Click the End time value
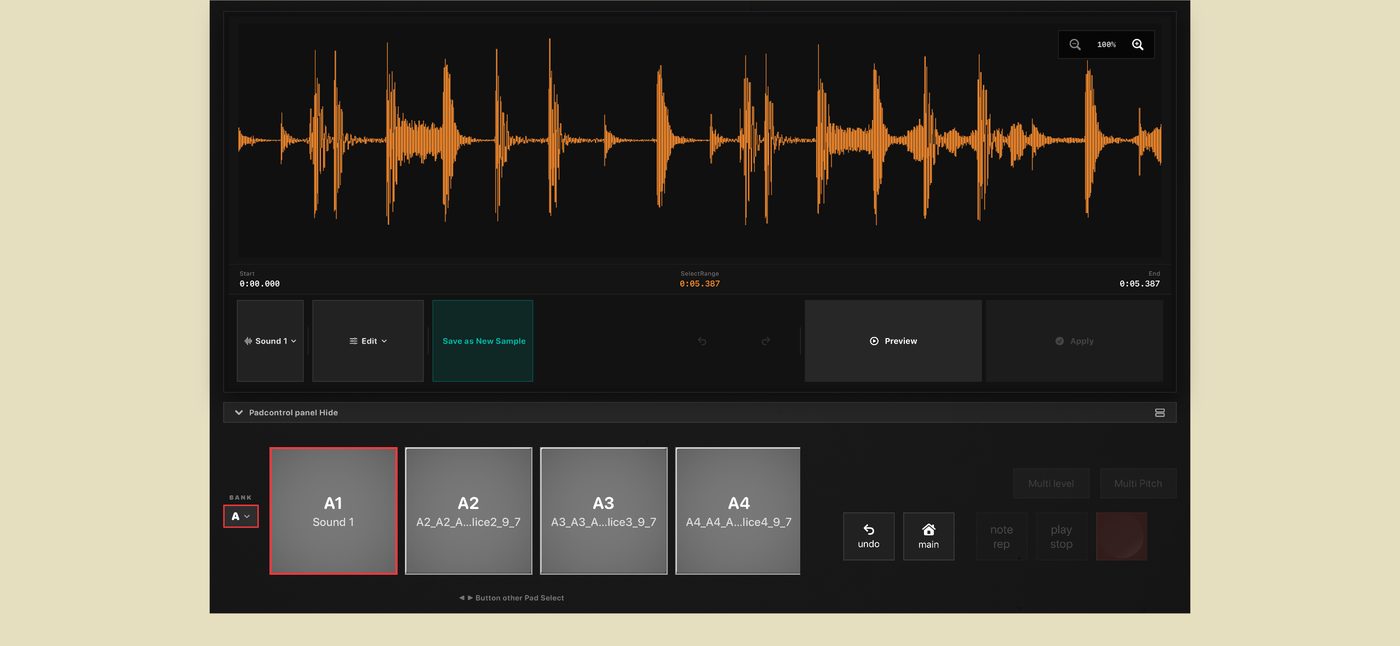This screenshot has height=646, width=1400. pos(1140,284)
